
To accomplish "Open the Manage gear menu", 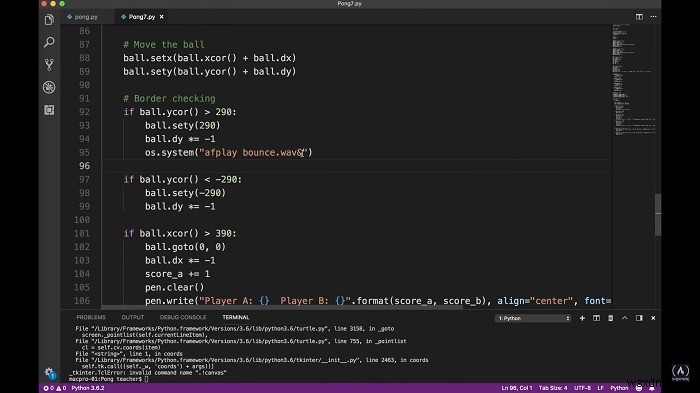I will point(49,372).
